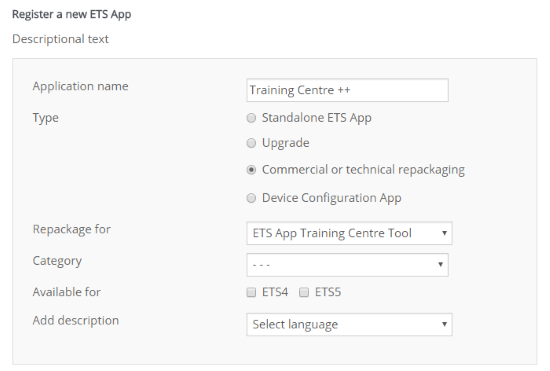Choose the Upgrade radio option

click(251, 143)
